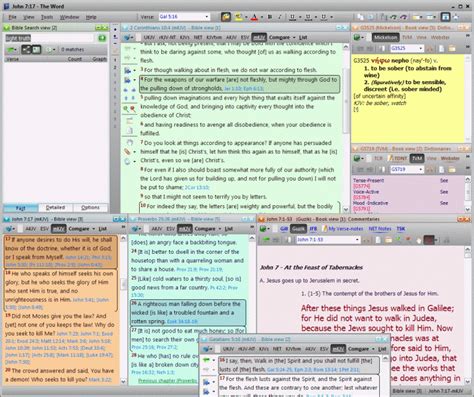Open the Help menu
The width and height of the screenshot is (474, 397).
click(x=91, y=17)
